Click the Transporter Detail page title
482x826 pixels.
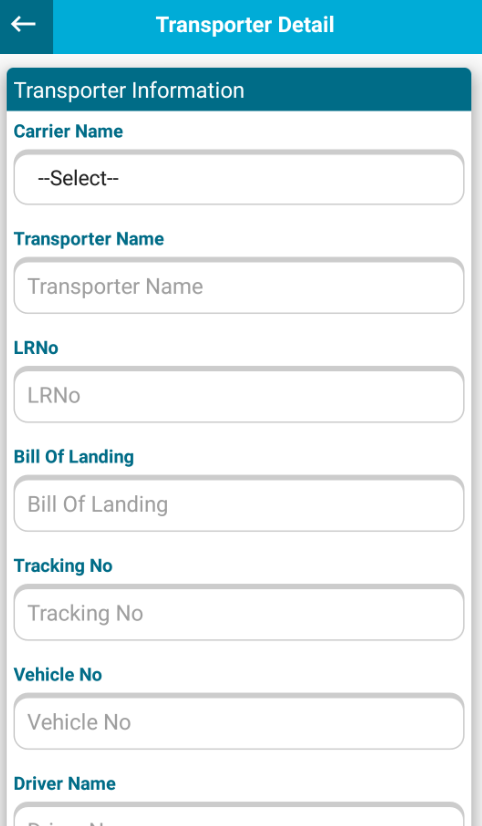245,25
